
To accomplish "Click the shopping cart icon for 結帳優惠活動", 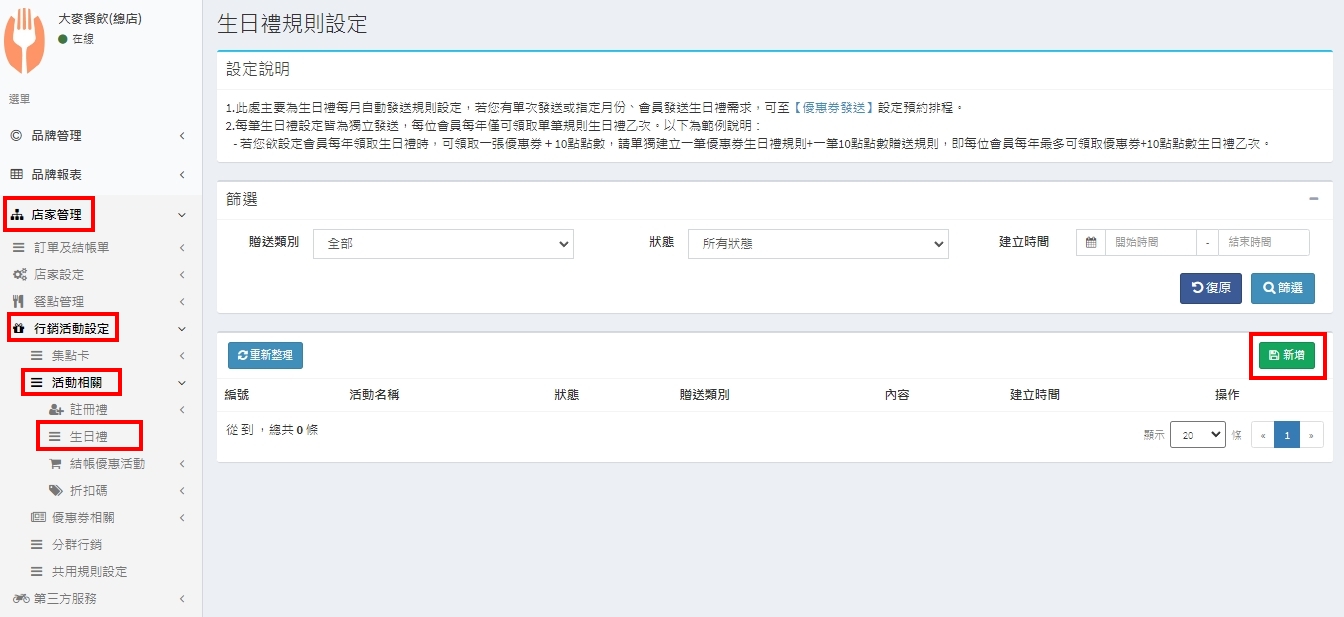I will [x=56, y=464].
